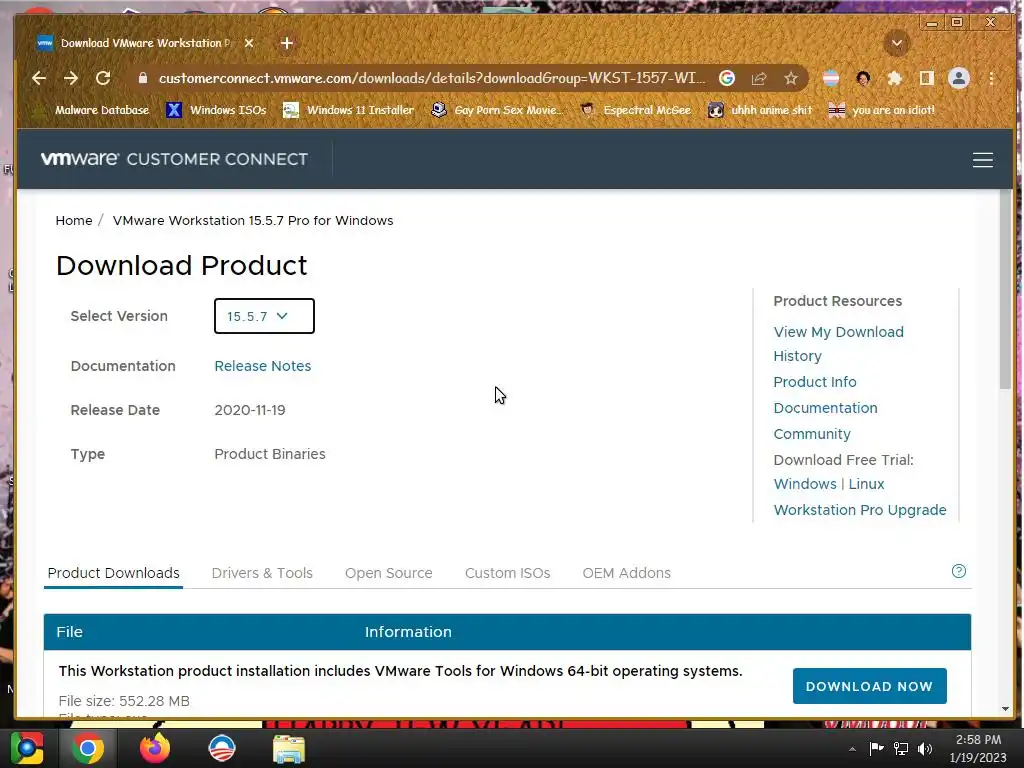
Task: Open View My Download History
Action: [x=839, y=344]
